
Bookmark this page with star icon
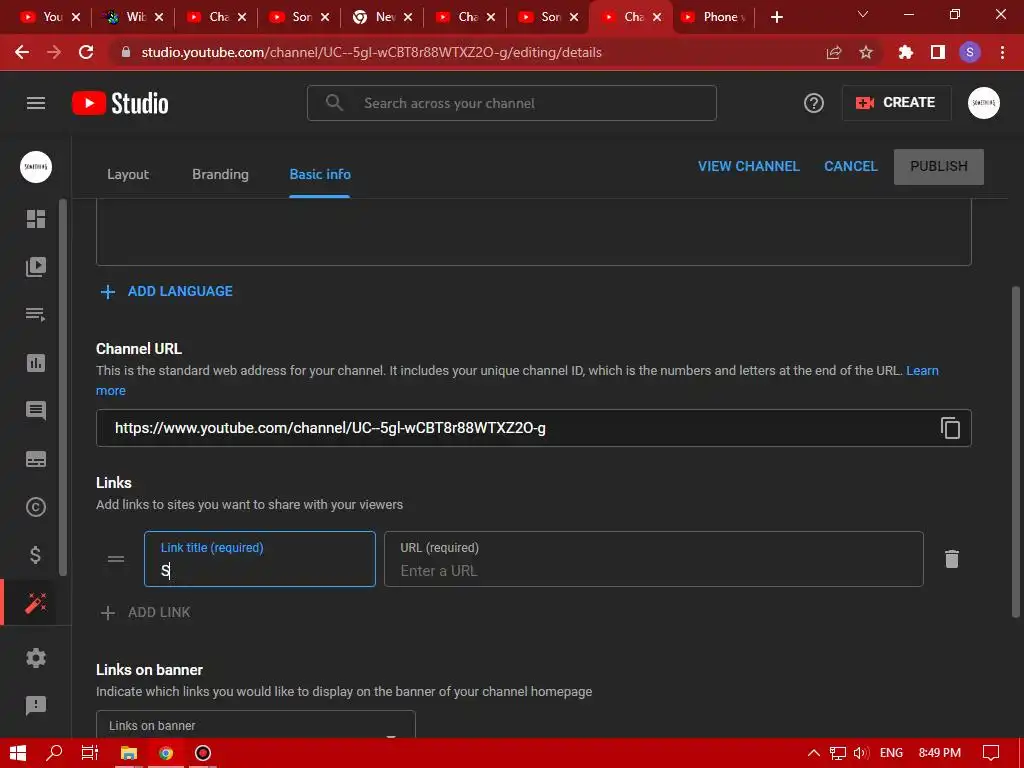click(866, 52)
